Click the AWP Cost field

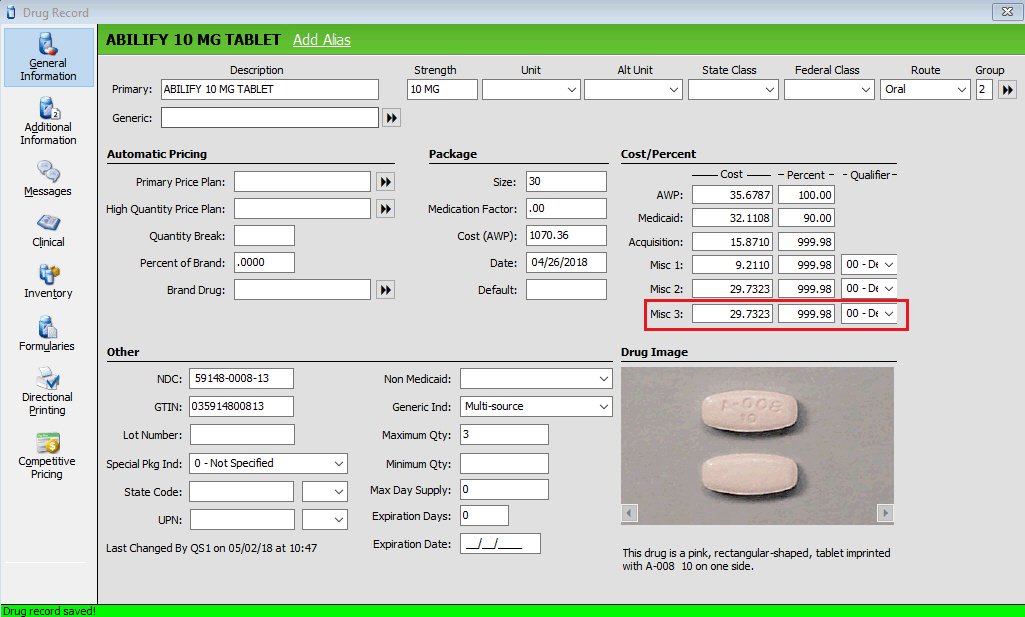point(732,195)
